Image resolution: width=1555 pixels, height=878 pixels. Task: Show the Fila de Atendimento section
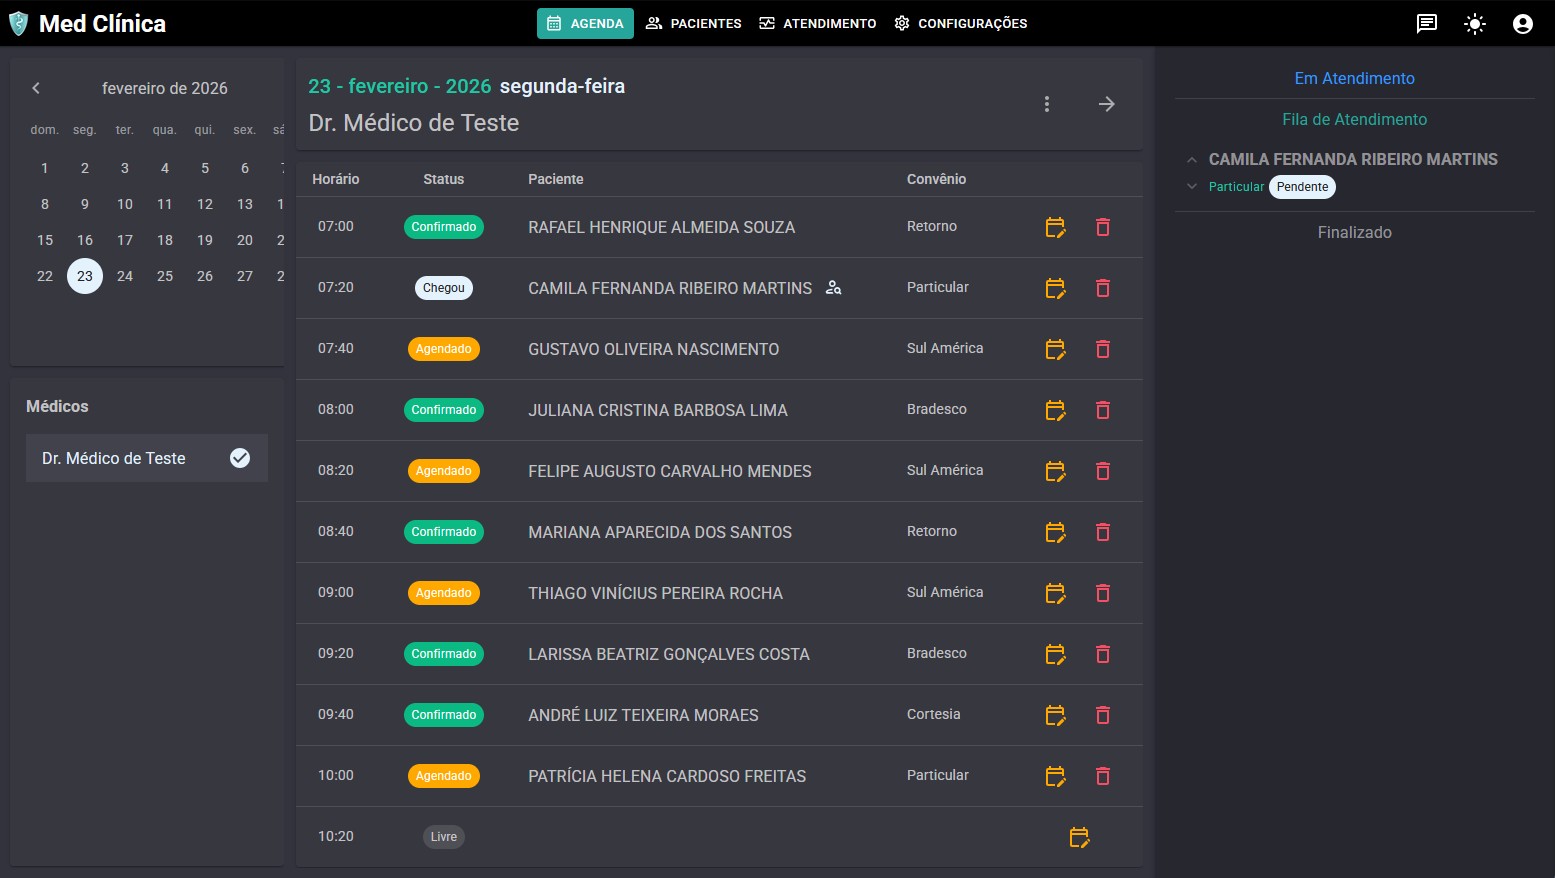(1354, 119)
